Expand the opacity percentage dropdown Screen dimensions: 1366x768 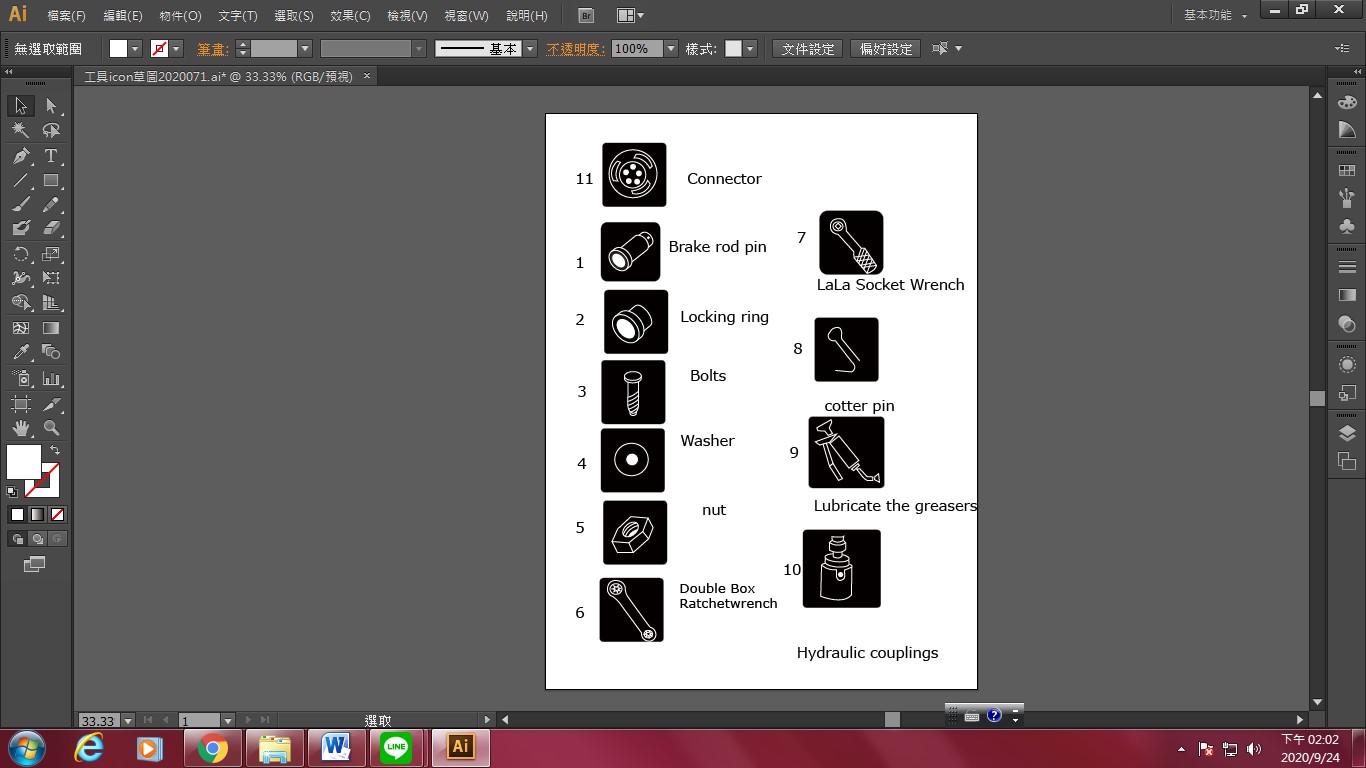click(671, 49)
